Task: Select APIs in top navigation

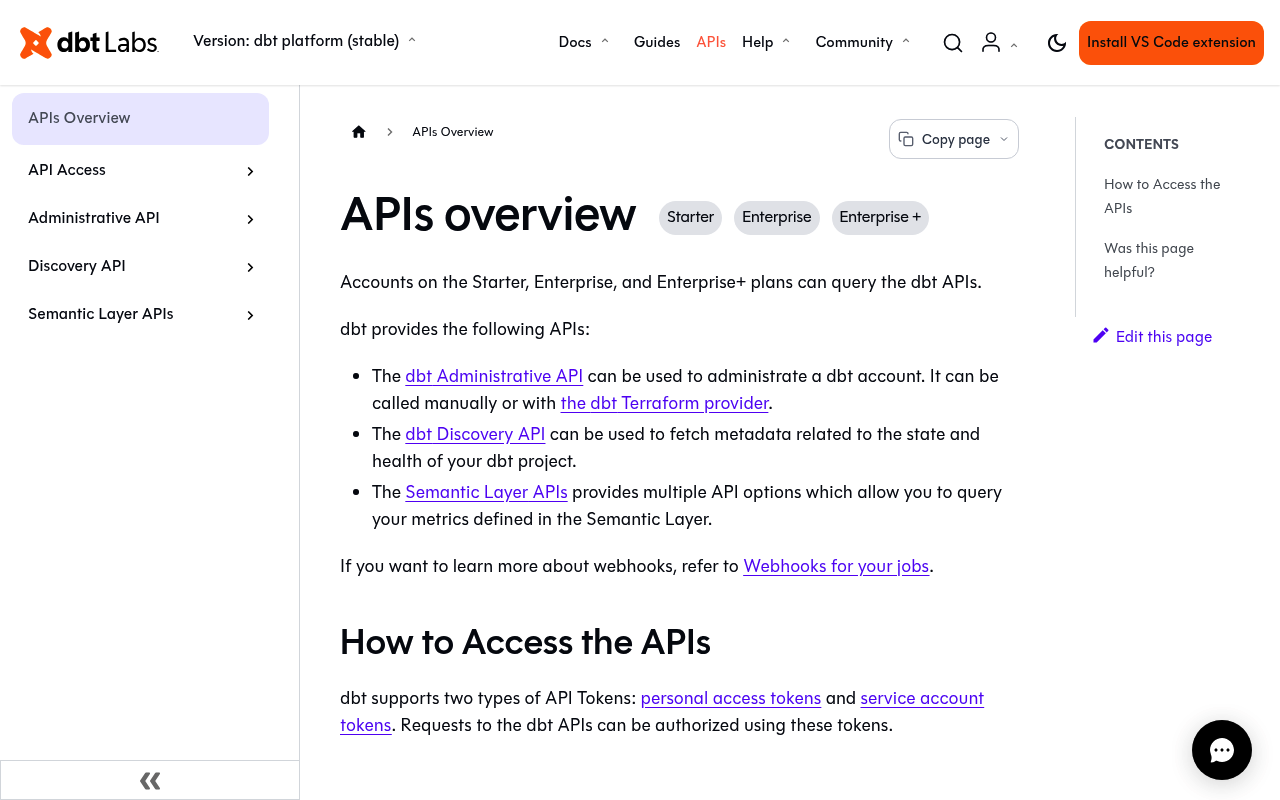Action: click(x=711, y=42)
